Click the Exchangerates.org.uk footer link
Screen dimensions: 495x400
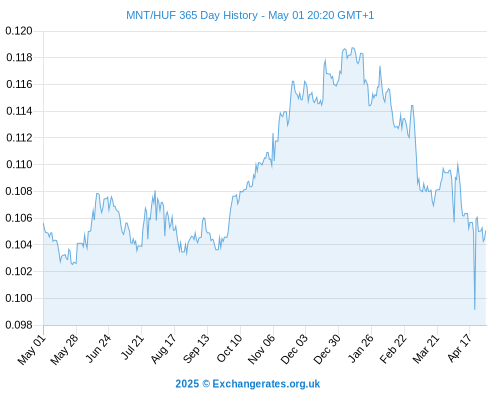click(x=266, y=384)
